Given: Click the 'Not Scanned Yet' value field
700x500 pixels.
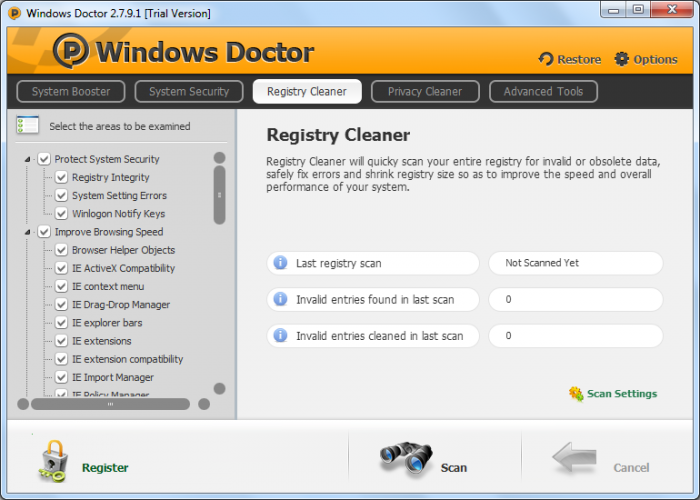Looking at the screenshot, I should point(576,263).
